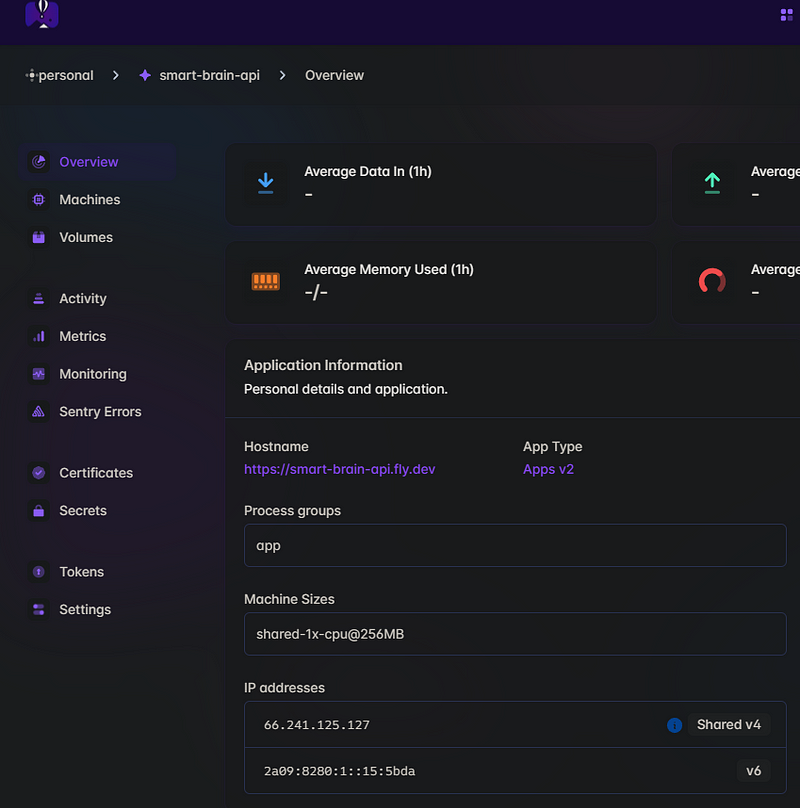Click the Application Information heading

pos(323,365)
